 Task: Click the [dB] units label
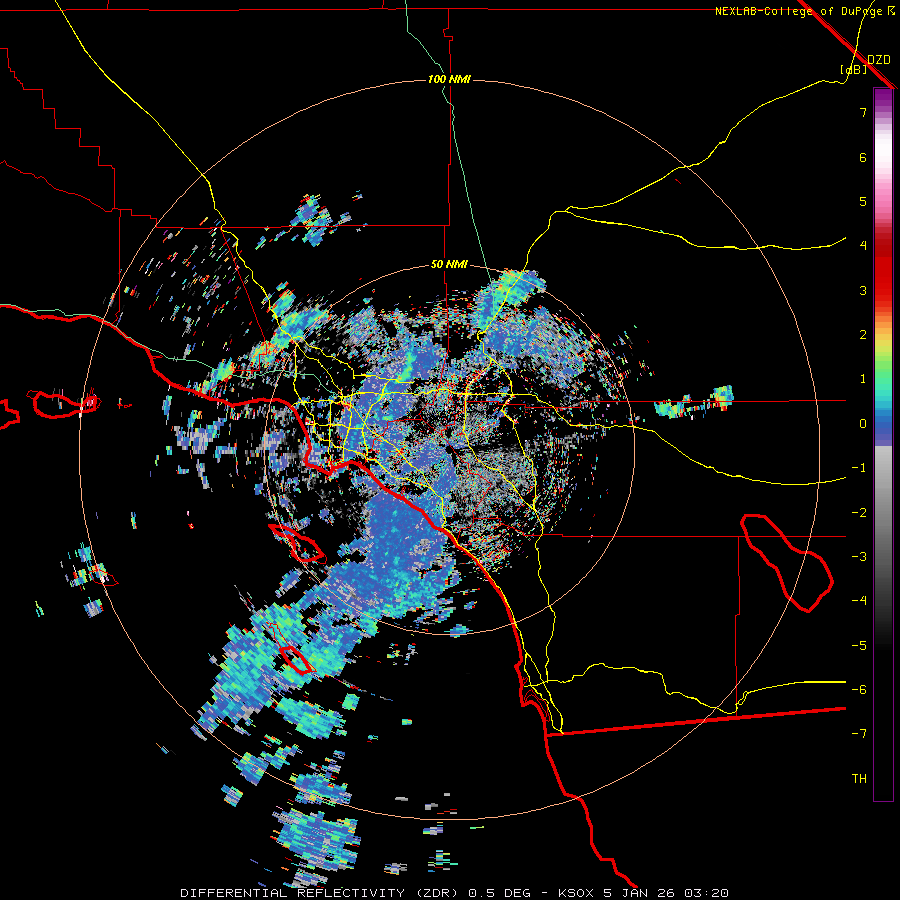(853, 70)
